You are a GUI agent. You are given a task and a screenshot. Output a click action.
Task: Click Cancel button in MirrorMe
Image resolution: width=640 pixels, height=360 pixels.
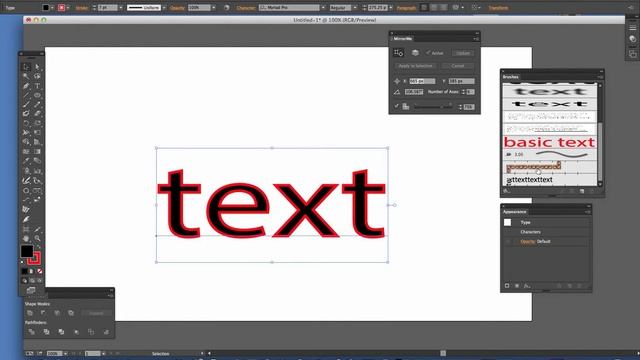458,66
